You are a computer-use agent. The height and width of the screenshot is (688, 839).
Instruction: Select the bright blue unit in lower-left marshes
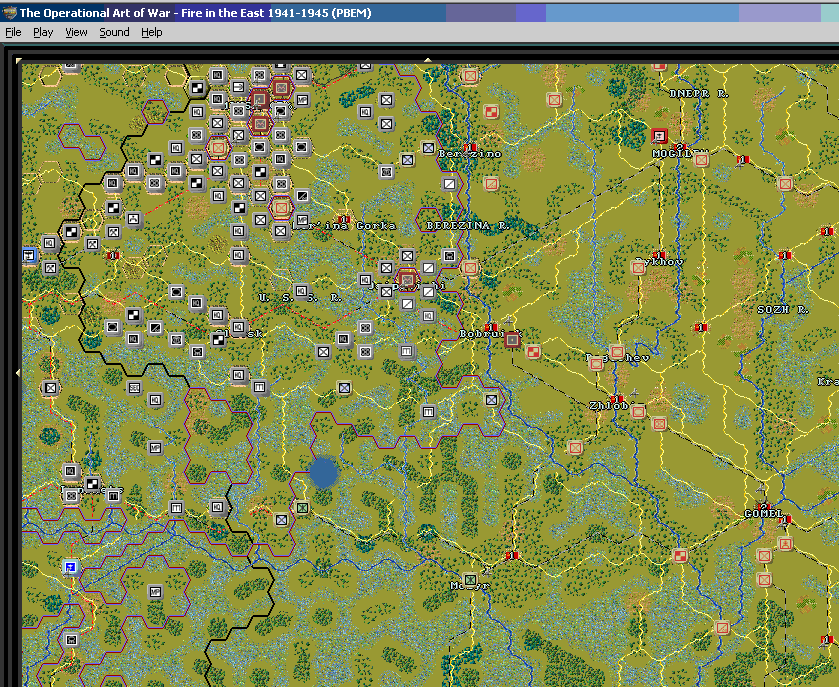[x=71, y=567]
